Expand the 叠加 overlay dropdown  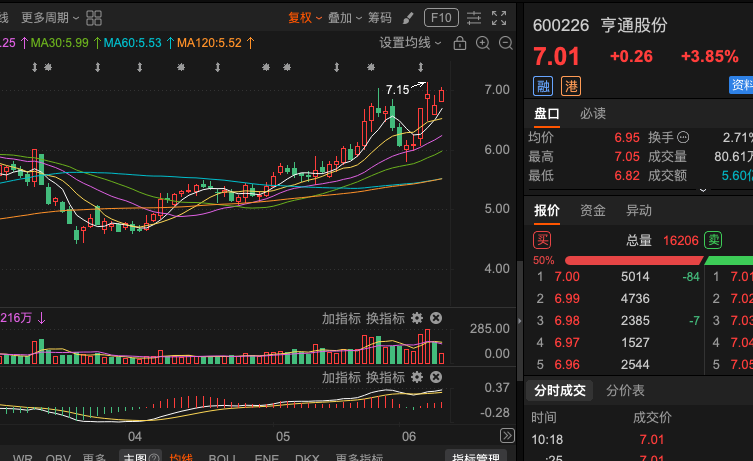coord(344,18)
